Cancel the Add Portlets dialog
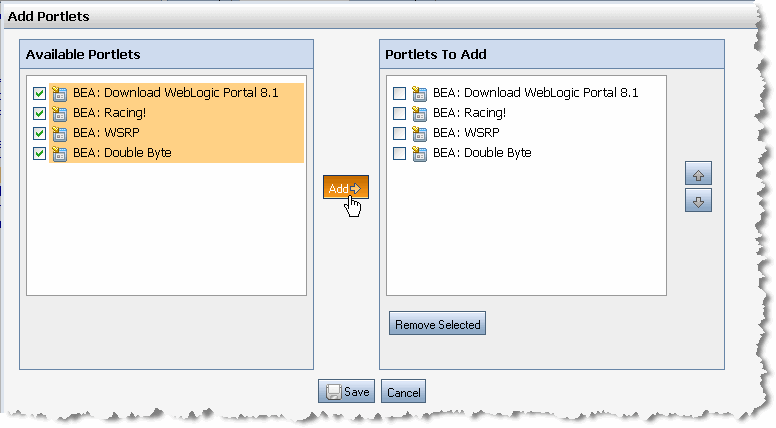Viewport: 776px width, 428px height. click(x=403, y=392)
